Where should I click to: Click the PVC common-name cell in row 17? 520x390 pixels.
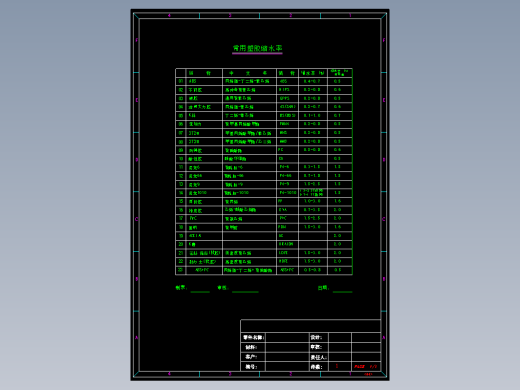pos(204,218)
